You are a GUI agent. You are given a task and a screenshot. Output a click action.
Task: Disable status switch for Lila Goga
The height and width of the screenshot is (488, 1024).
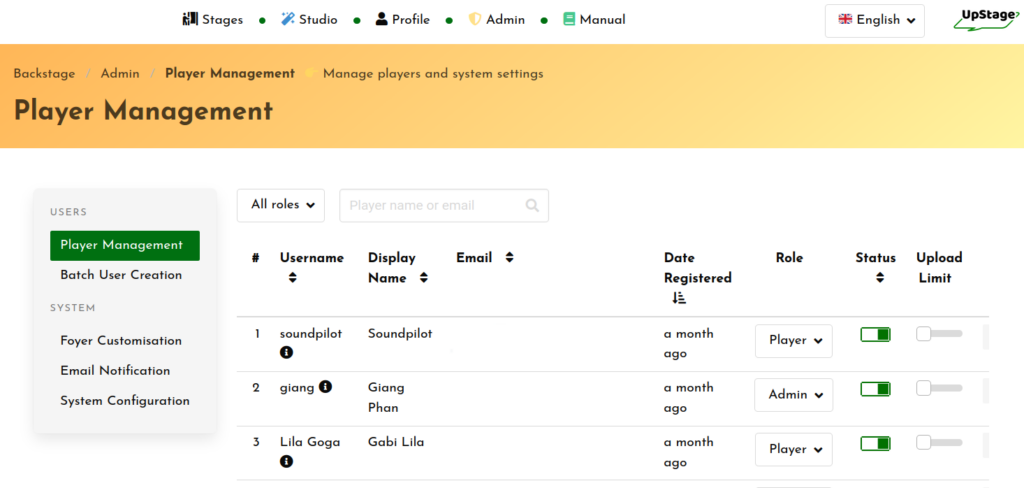875,444
